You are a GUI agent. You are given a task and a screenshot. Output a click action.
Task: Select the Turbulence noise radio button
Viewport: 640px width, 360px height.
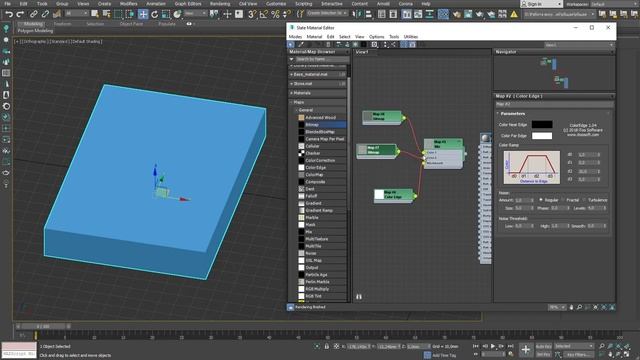(x=584, y=200)
